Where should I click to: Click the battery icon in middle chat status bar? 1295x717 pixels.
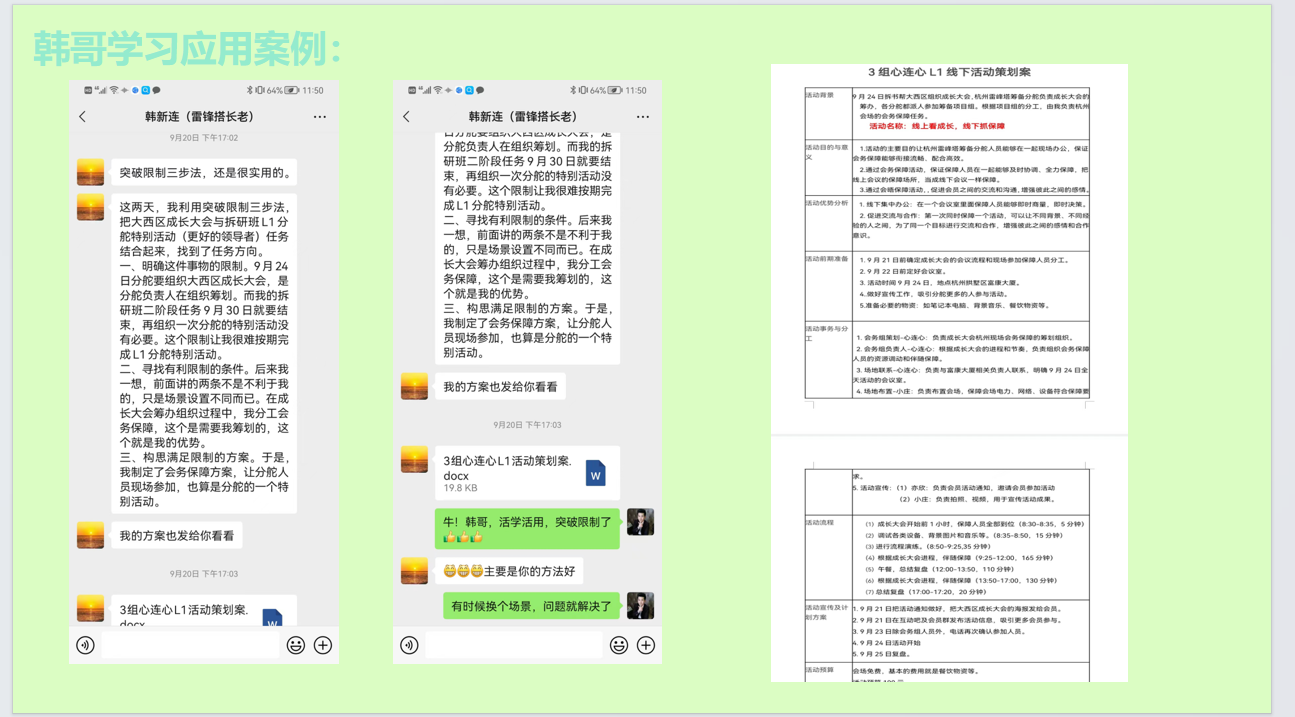coord(615,90)
